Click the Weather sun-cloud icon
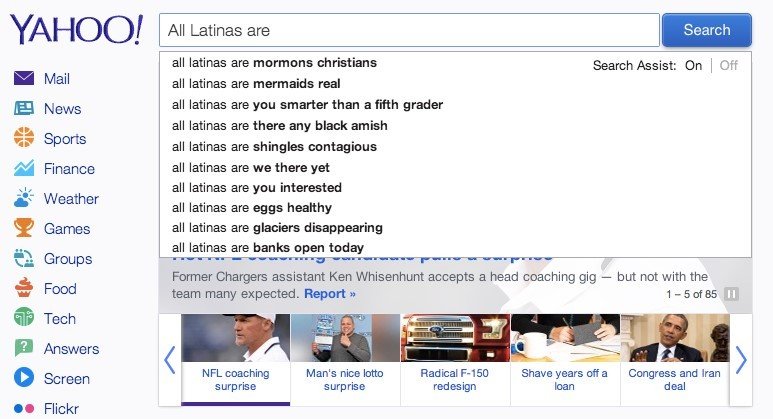773x419 pixels. pyautogui.click(x=24, y=199)
